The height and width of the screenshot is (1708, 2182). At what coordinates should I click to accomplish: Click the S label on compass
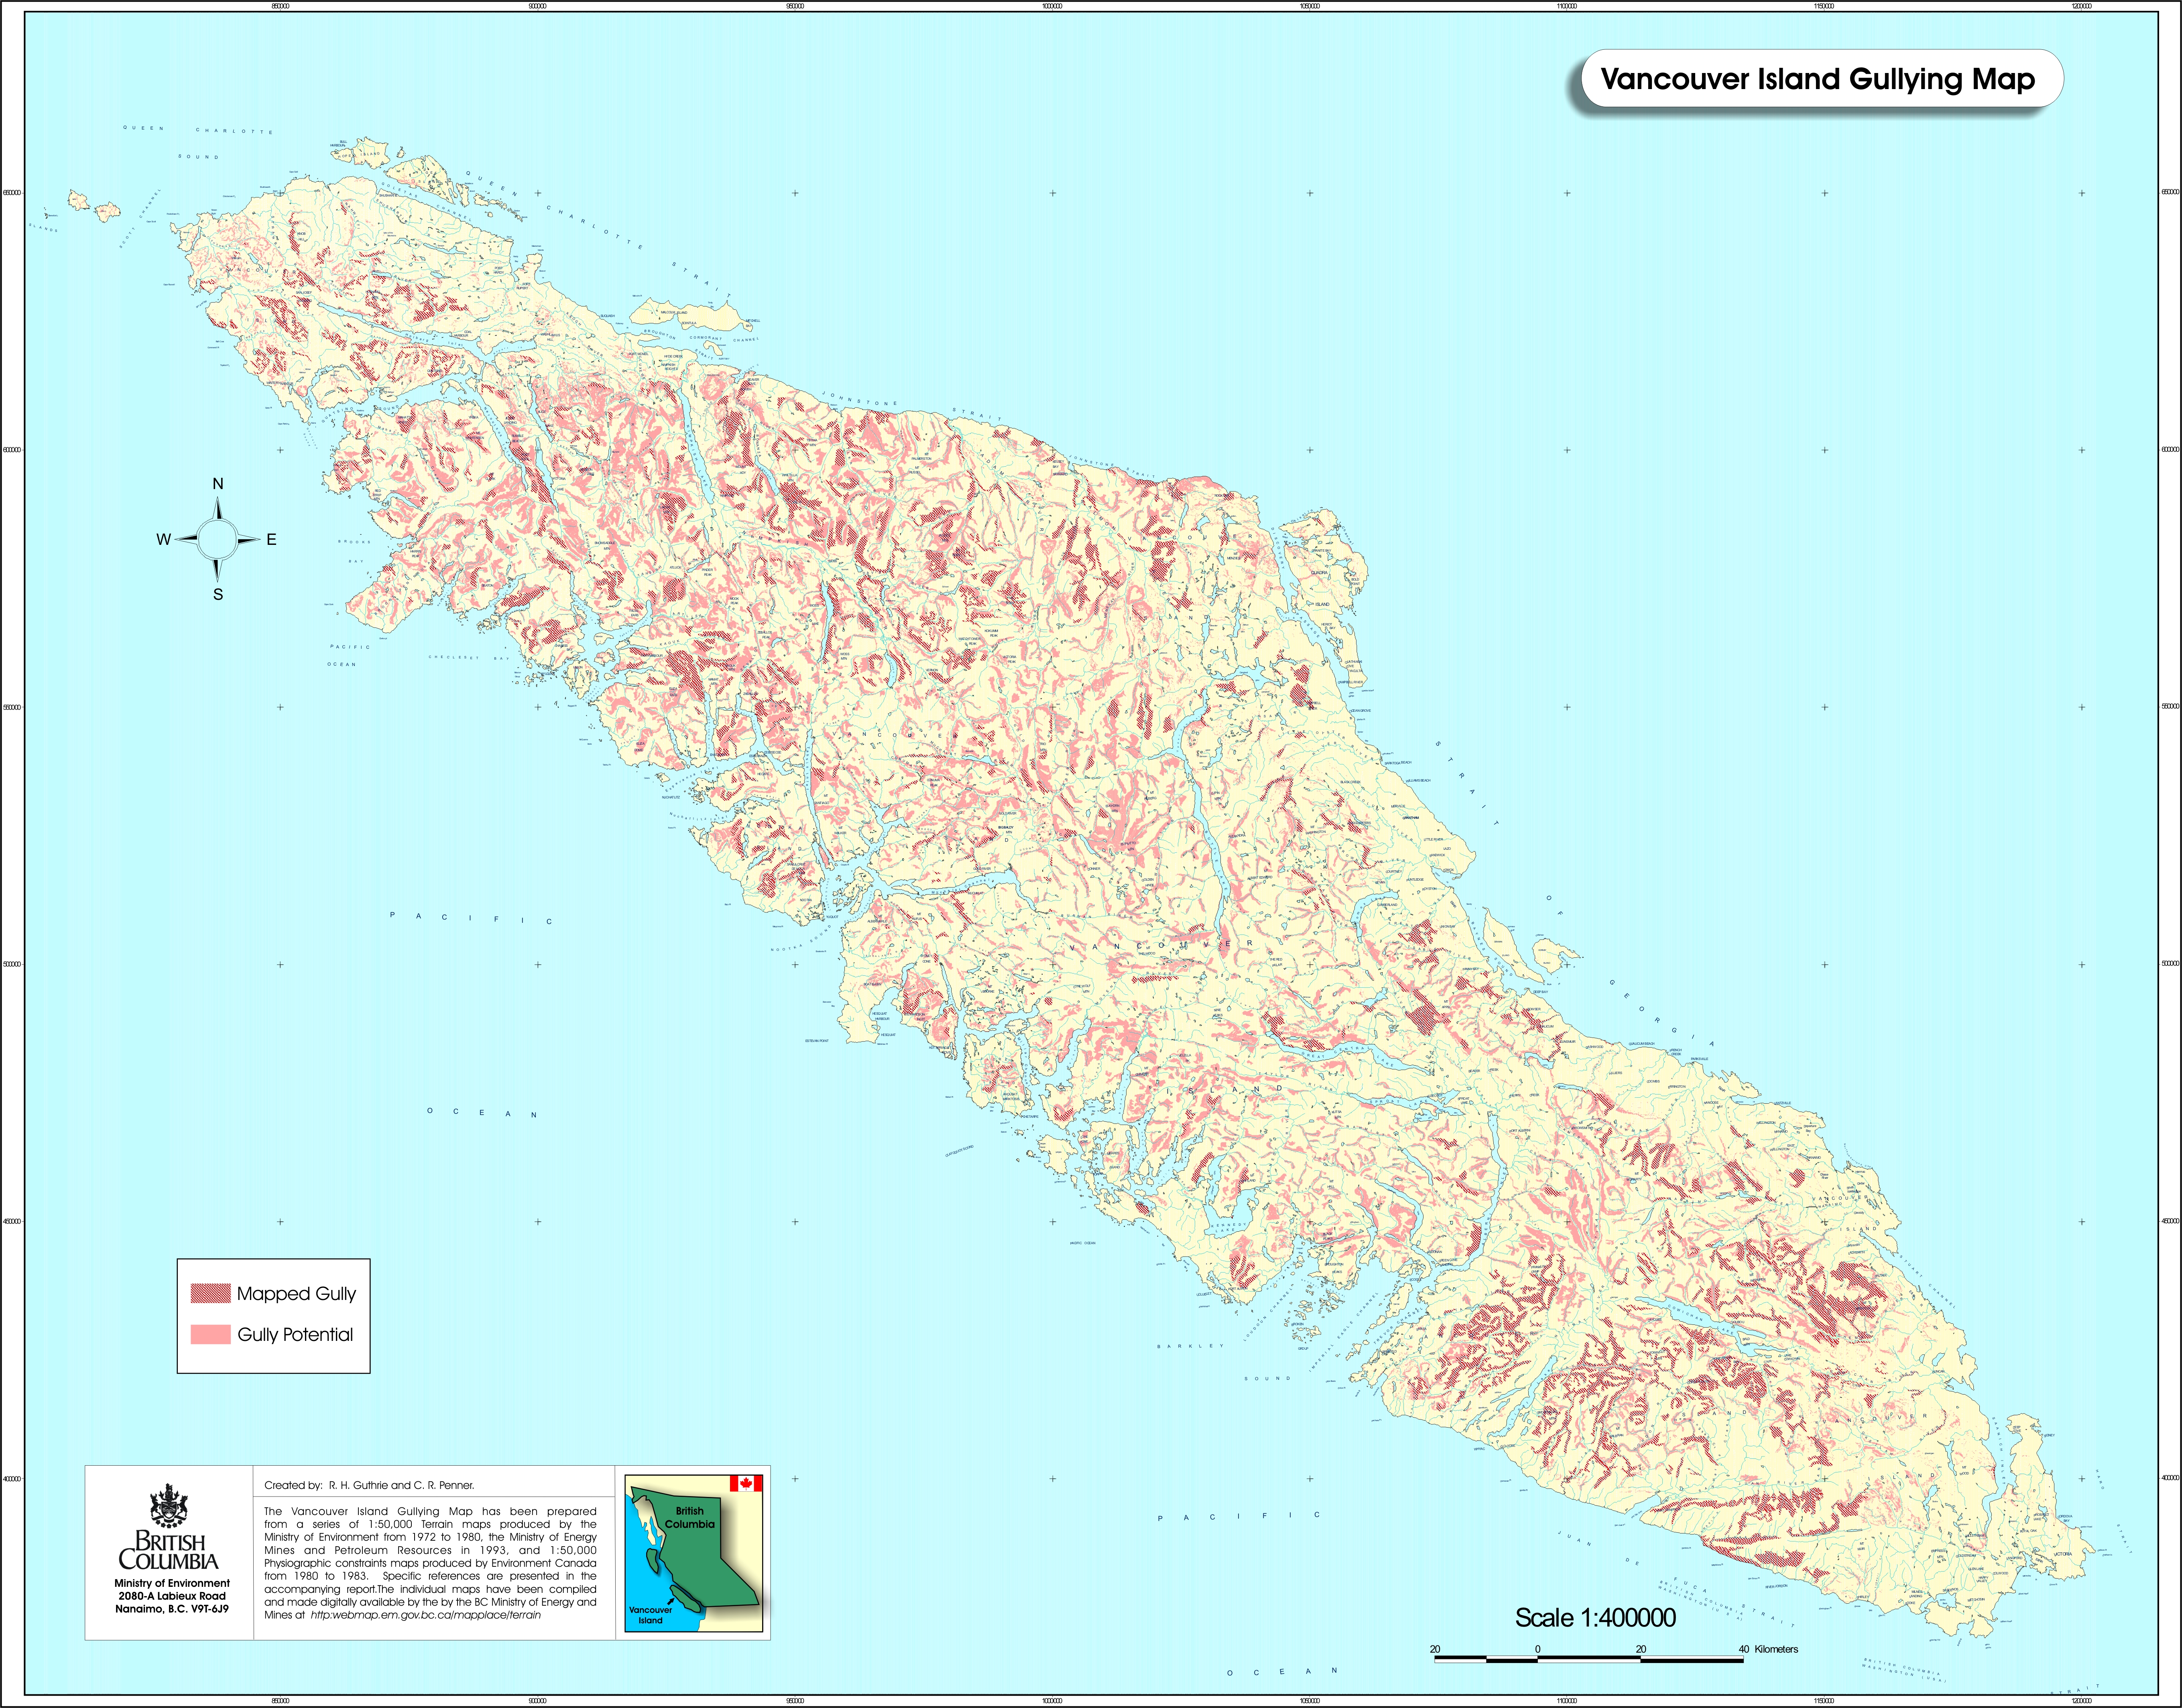218,594
